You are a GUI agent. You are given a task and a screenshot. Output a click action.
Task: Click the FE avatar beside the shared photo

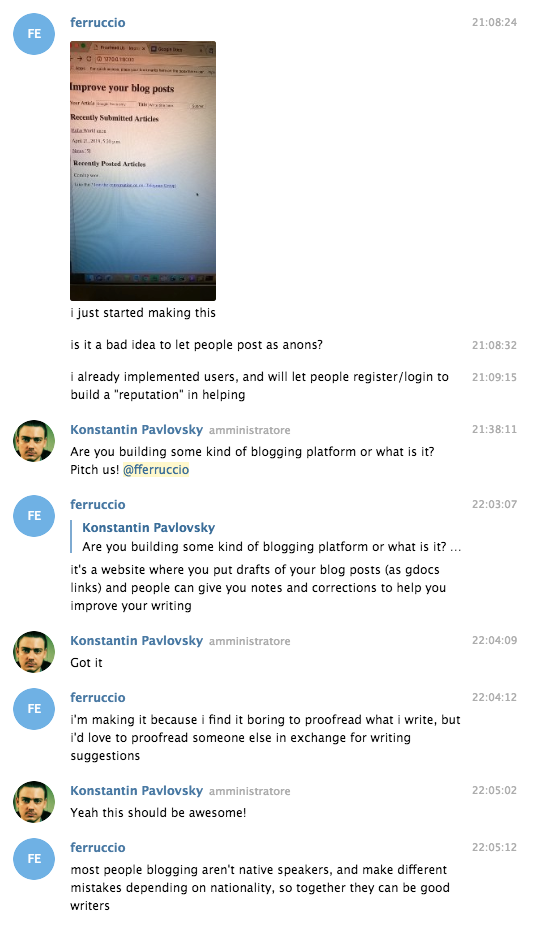(34, 34)
